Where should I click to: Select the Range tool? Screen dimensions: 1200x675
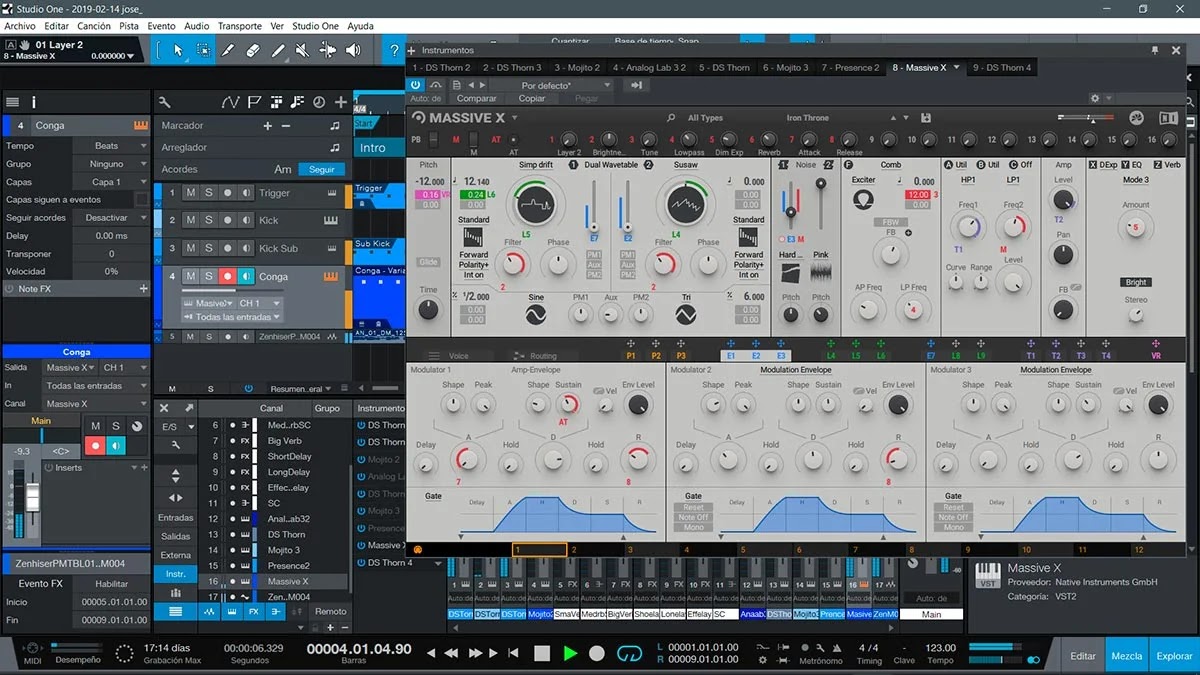tap(203, 49)
